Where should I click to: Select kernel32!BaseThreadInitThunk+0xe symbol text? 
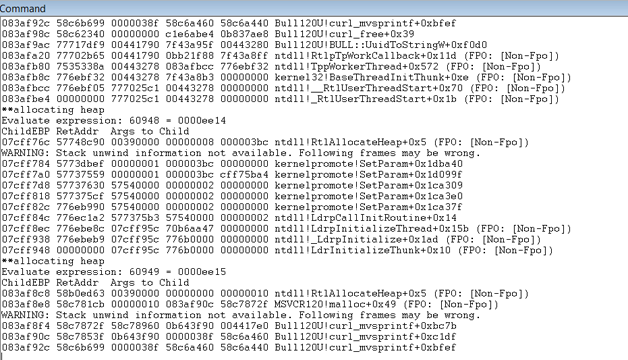(x=372, y=77)
